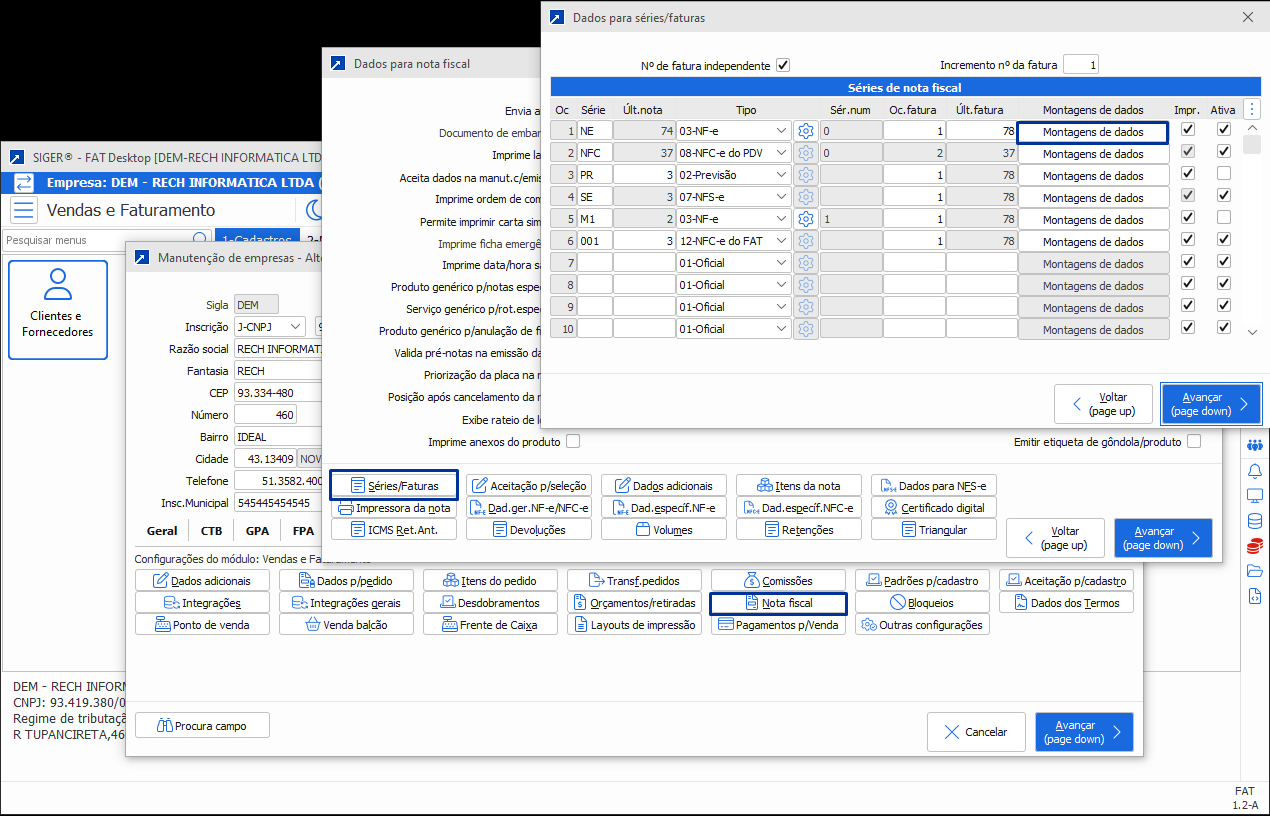Click the Incremento nº da fatura field
Image resolution: width=1270 pixels, height=816 pixels.
[1080, 65]
